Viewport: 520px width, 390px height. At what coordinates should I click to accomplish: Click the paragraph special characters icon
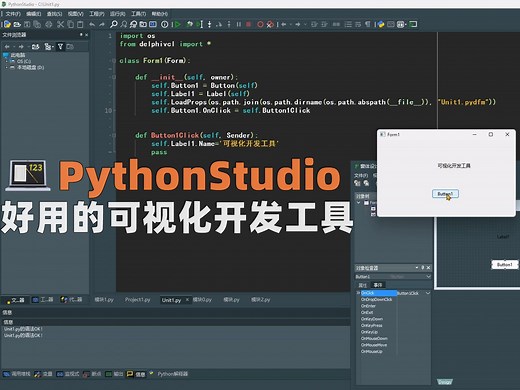[367, 24]
